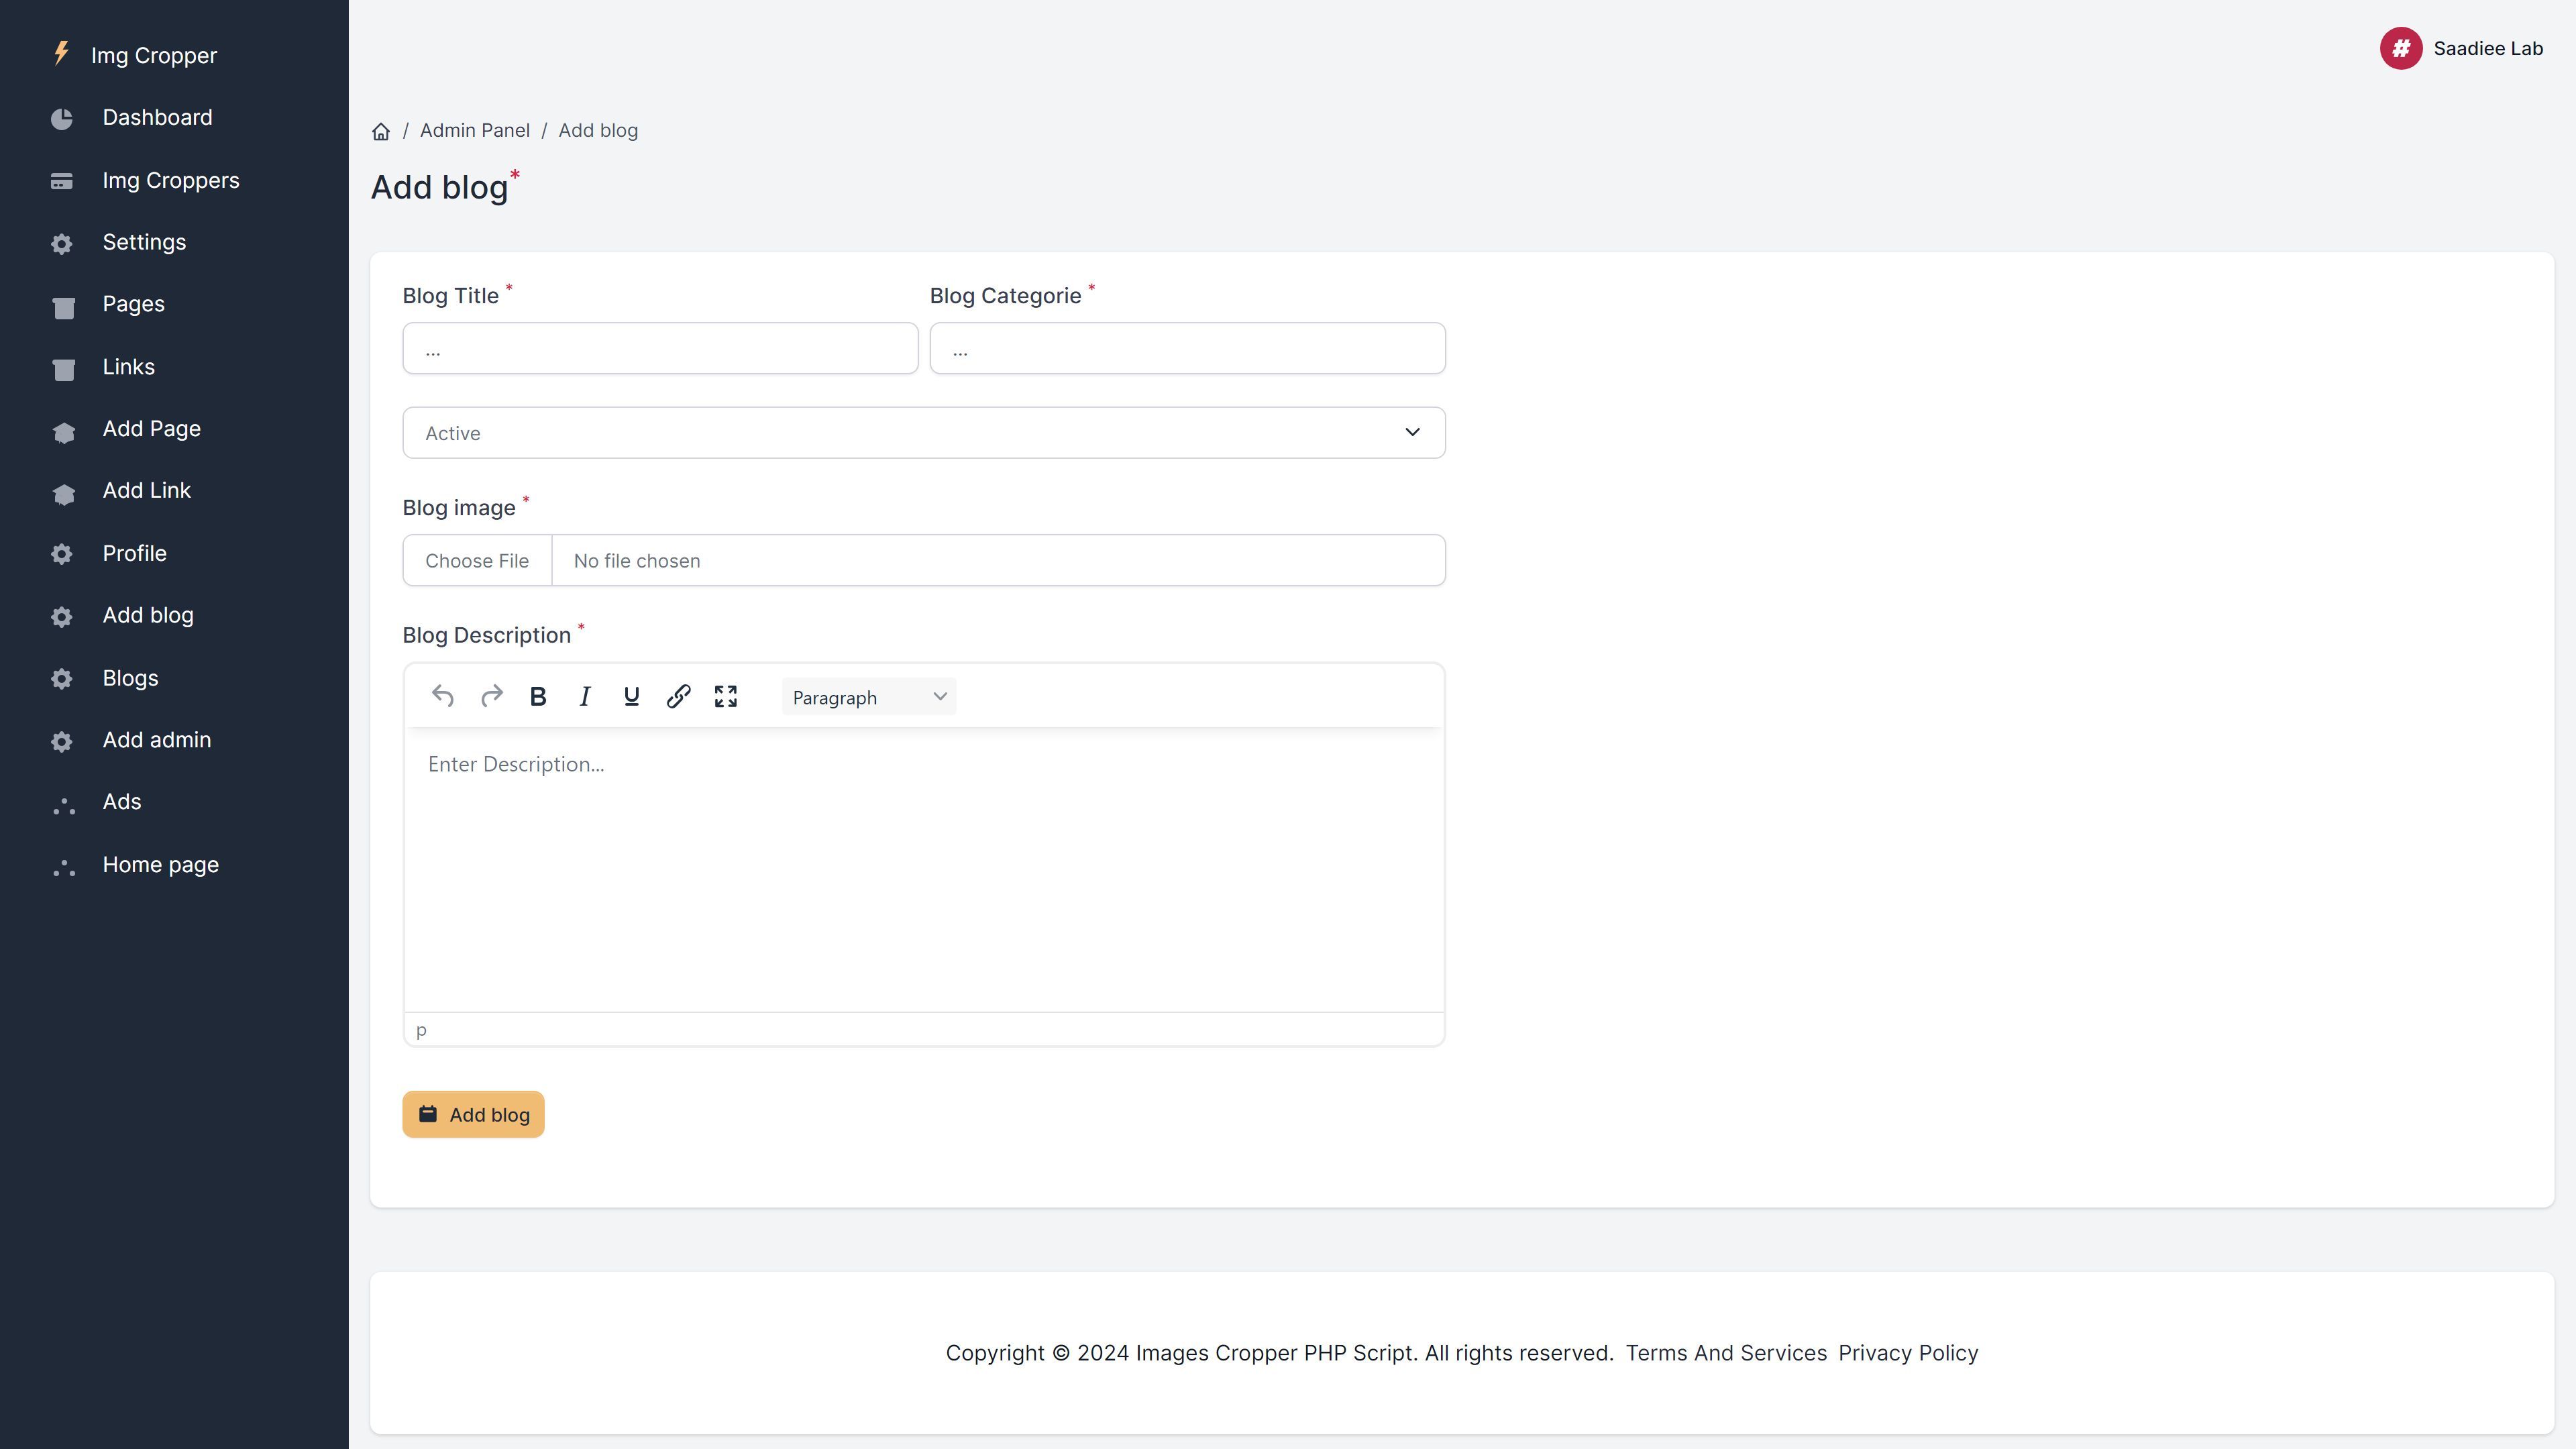The height and width of the screenshot is (1449, 2576).
Task: Open the Paragraph format dropdown
Action: click(x=868, y=697)
